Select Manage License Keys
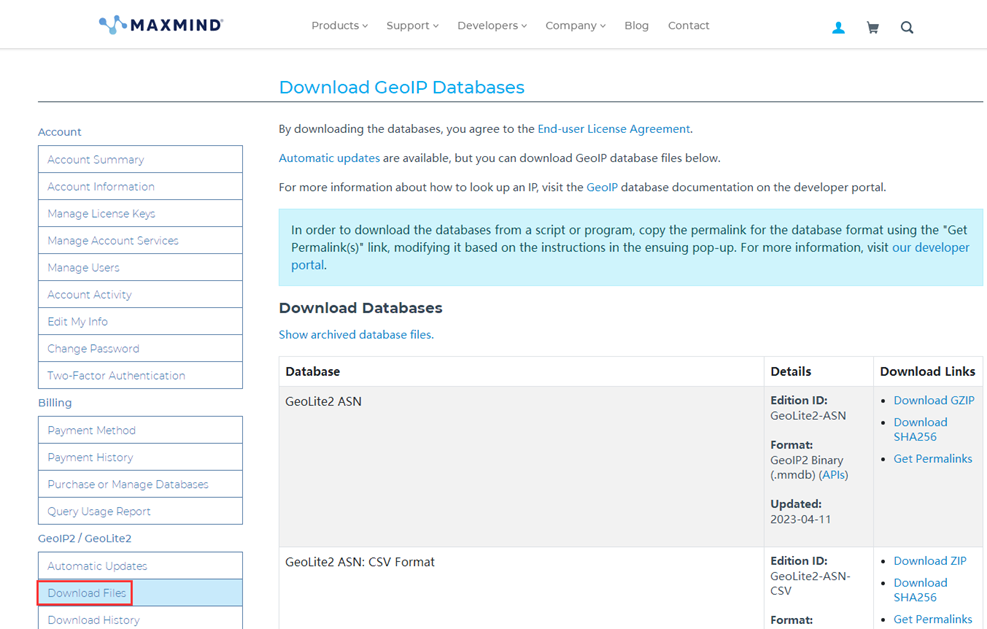This screenshot has width=987, height=629. (x=140, y=213)
